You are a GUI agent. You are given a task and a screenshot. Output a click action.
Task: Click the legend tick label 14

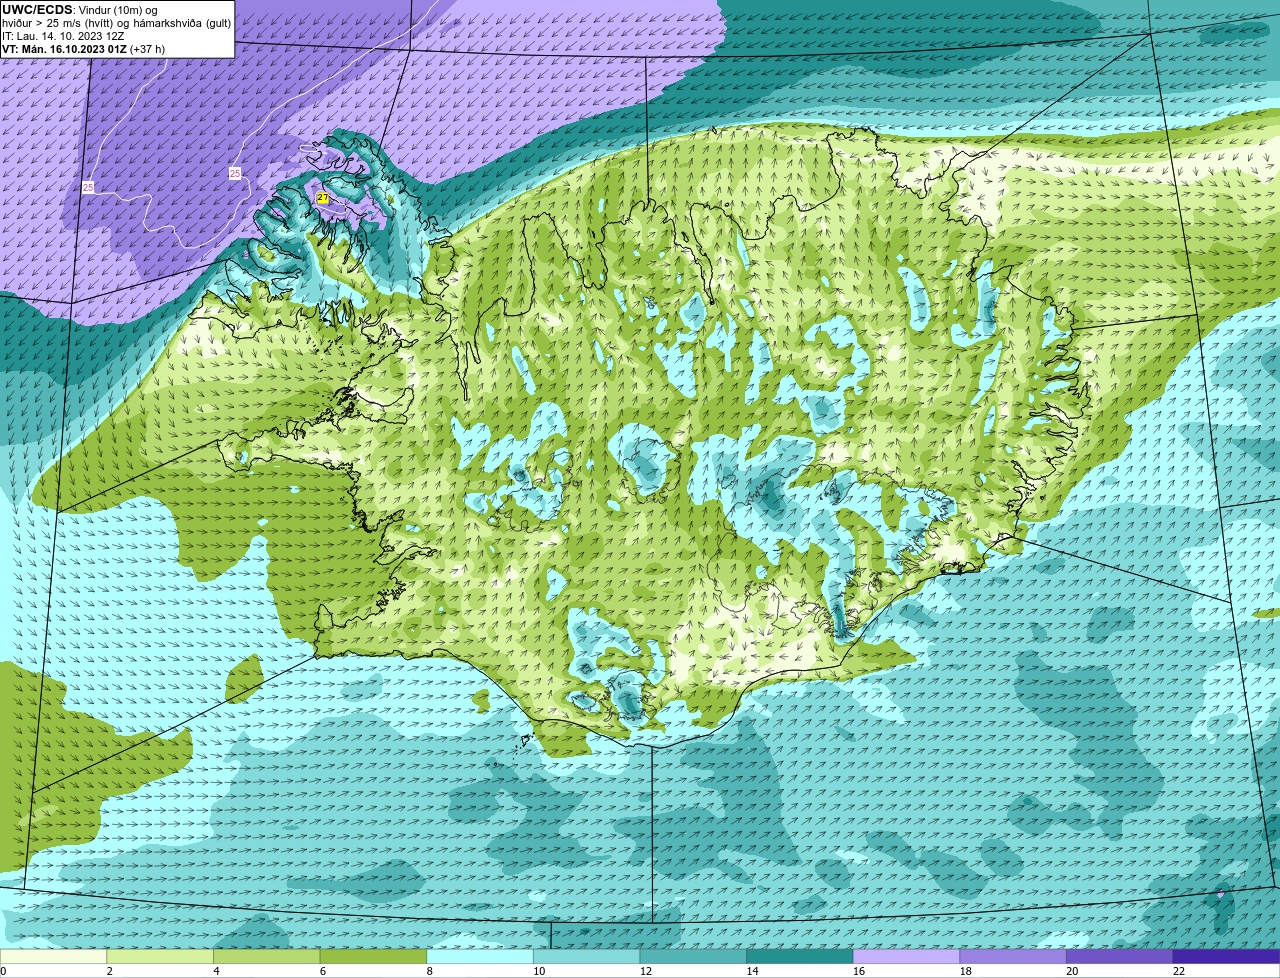click(752, 970)
